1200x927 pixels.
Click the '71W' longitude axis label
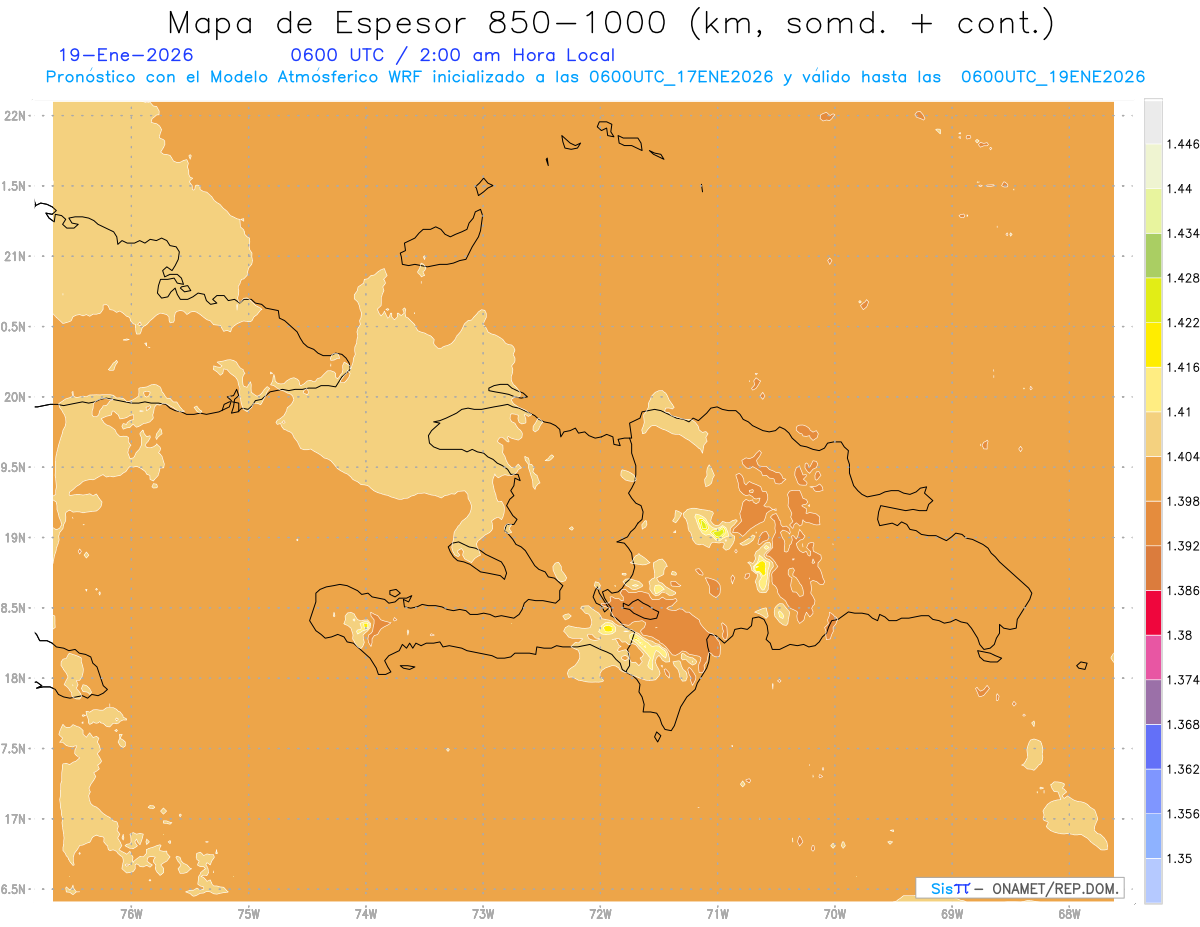click(x=717, y=915)
